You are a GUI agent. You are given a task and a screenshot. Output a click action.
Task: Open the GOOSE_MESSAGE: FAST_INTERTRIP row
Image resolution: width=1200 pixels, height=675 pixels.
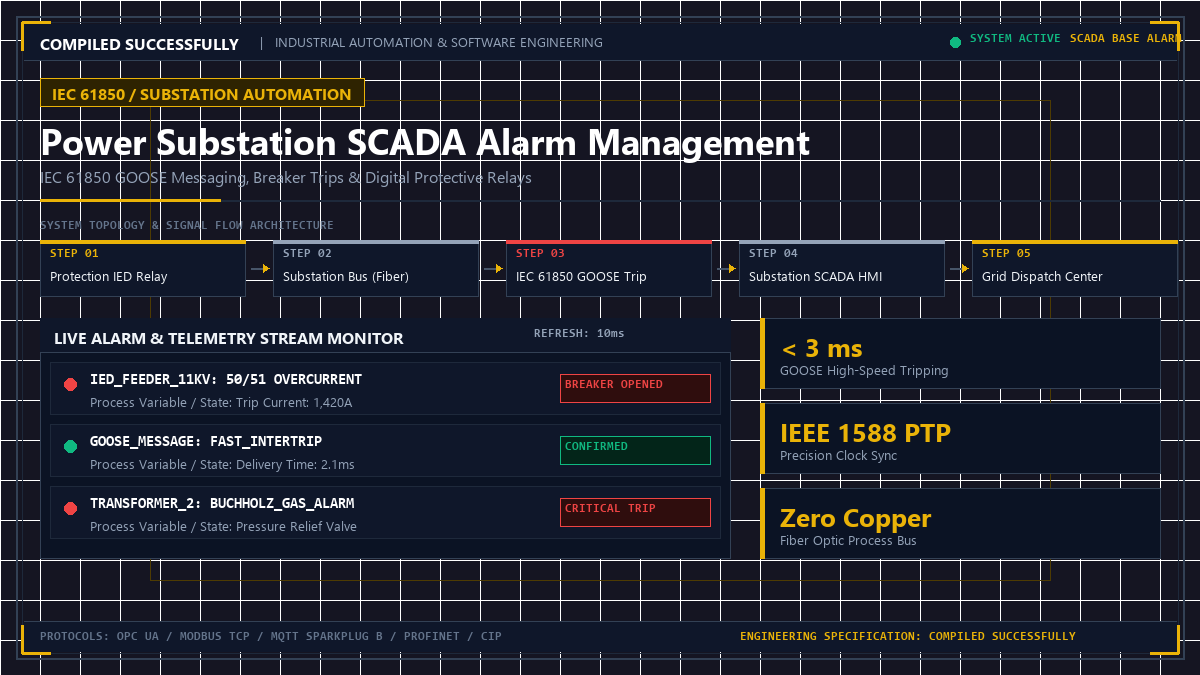pos(385,451)
